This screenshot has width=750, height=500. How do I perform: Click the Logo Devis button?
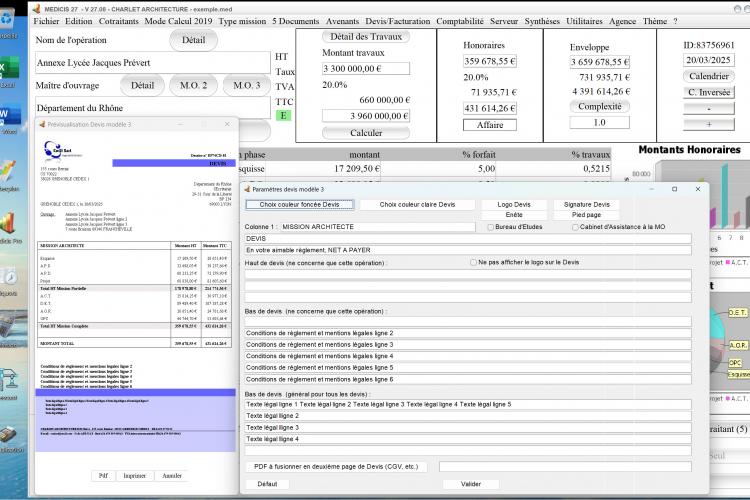pyautogui.click(x=514, y=205)
